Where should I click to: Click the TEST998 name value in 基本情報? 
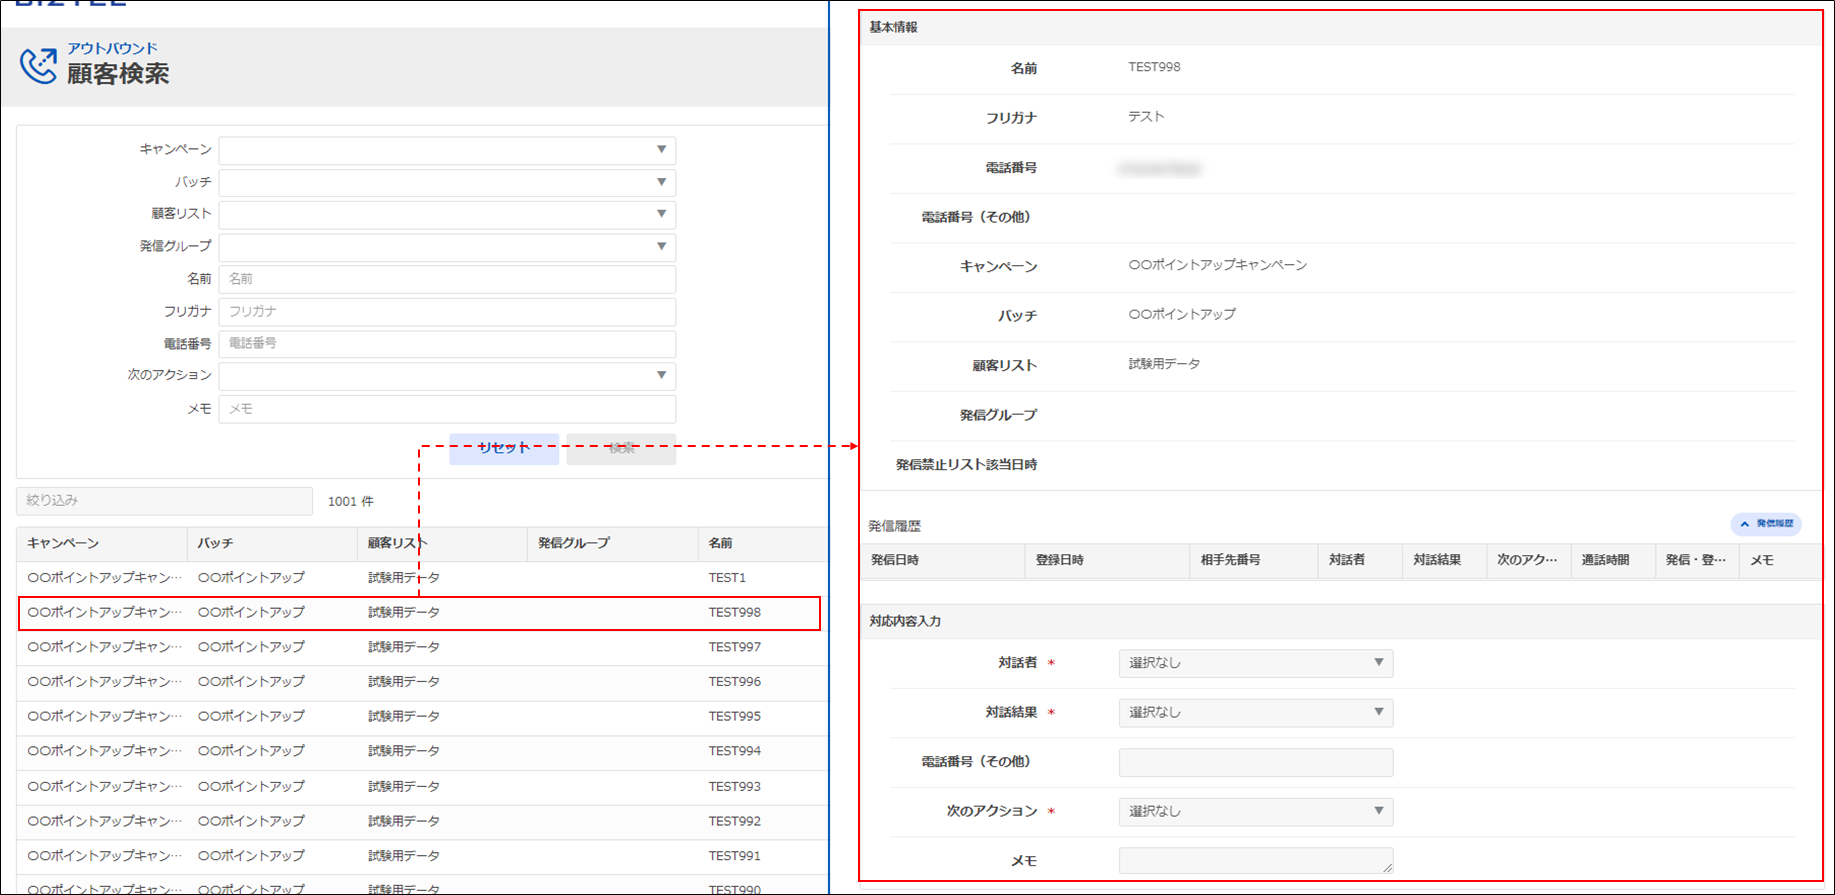tap(1154, 68)
